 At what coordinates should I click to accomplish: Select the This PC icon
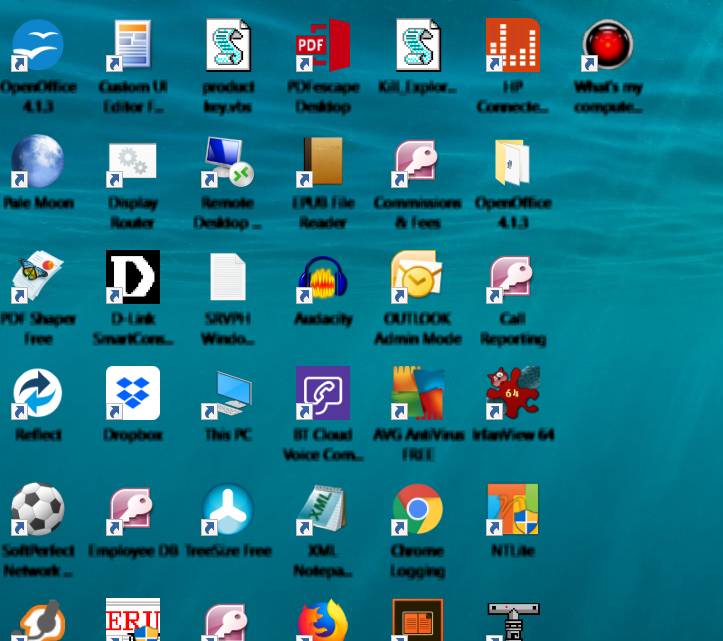coord(229,394)
